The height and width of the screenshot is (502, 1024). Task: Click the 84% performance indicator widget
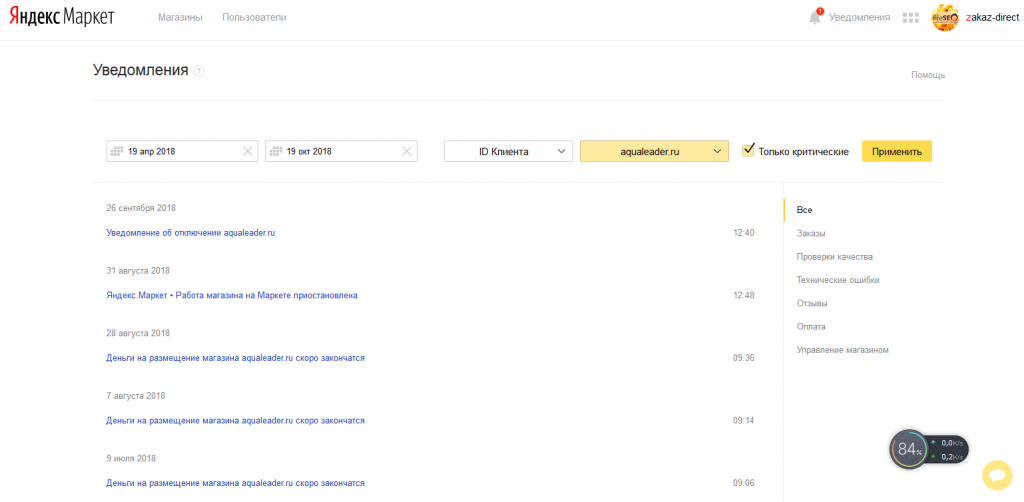click(x=909, y=449)
